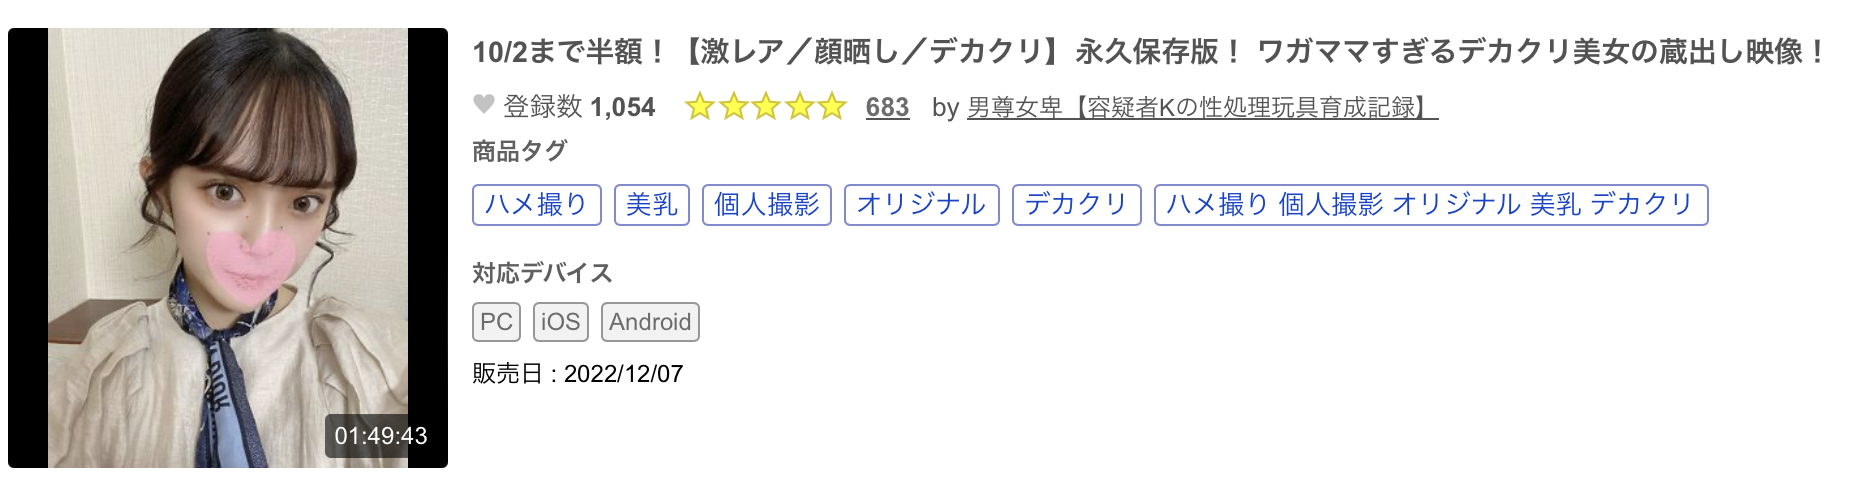Click the iOS device badge
The image size is (1876, 484).
[x=560, y=322]
